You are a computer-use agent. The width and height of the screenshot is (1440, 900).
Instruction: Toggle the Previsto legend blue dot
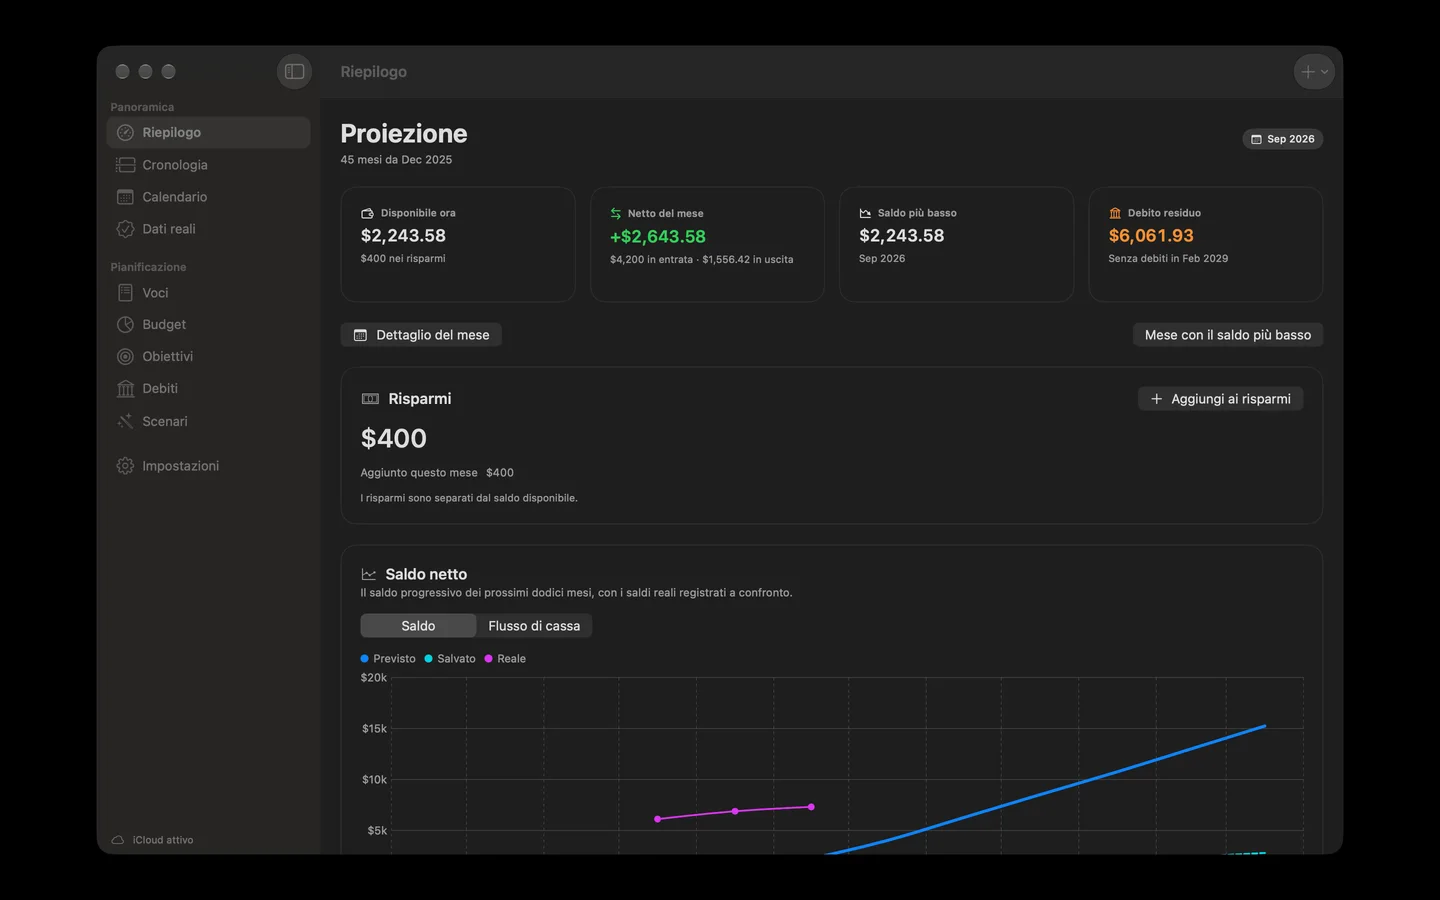364,659
